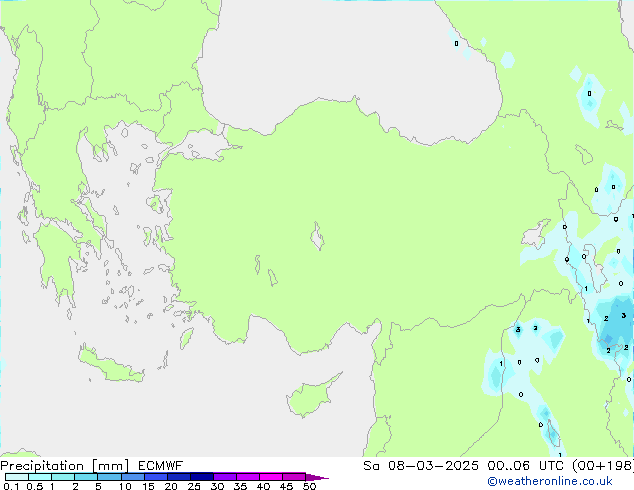Click the above-50 mm legend arrow tip

(317, 477)
